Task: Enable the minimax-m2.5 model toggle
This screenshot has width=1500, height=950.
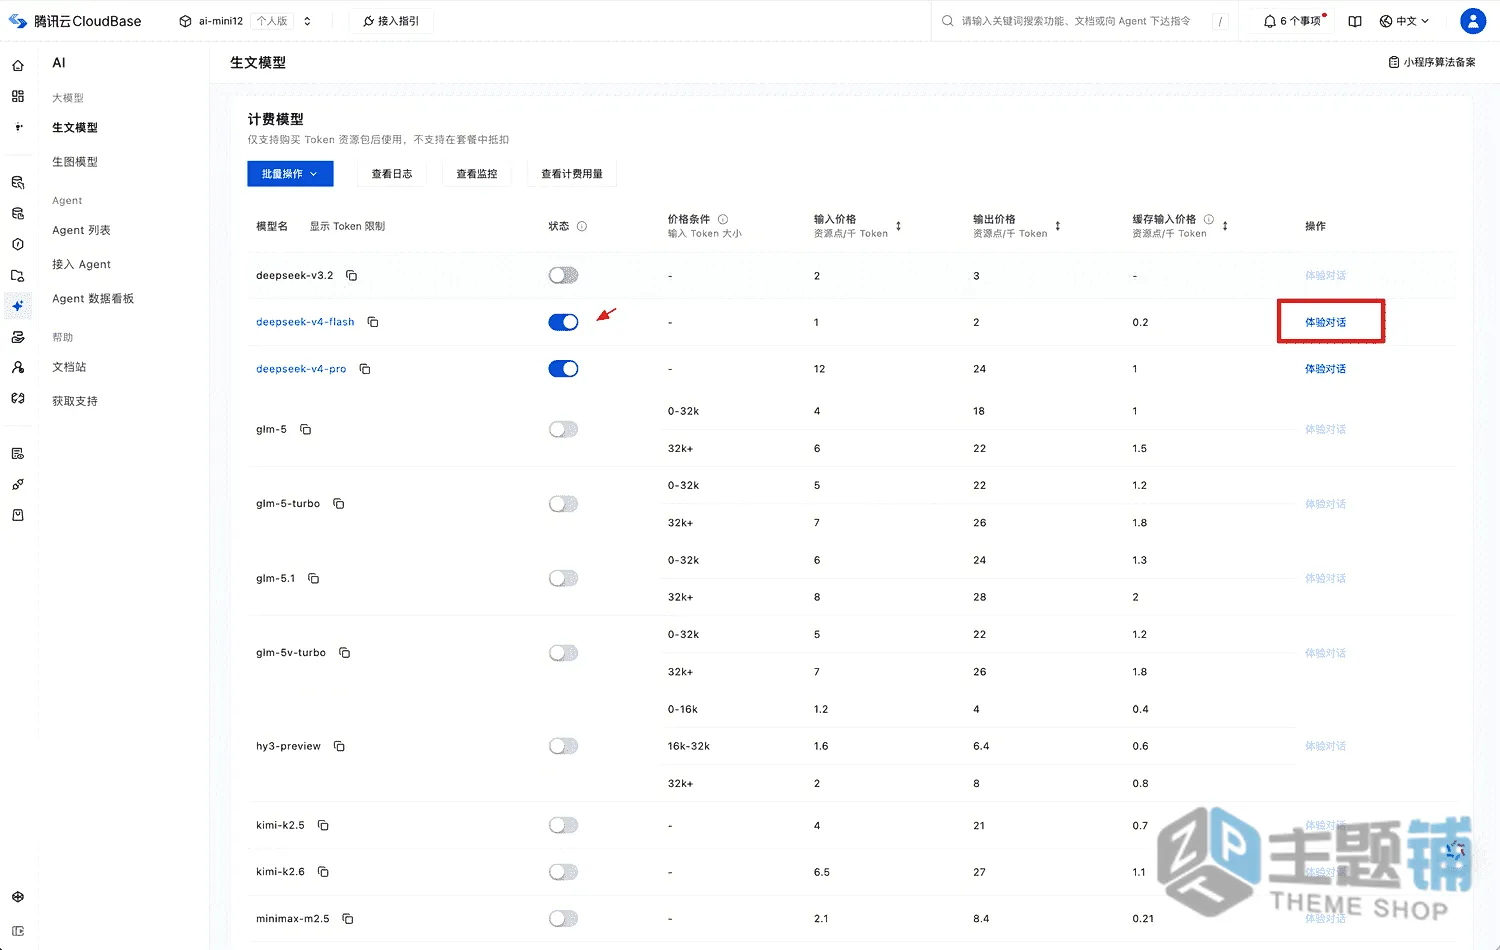Action: pyautogui.click(x=563, y=918)
